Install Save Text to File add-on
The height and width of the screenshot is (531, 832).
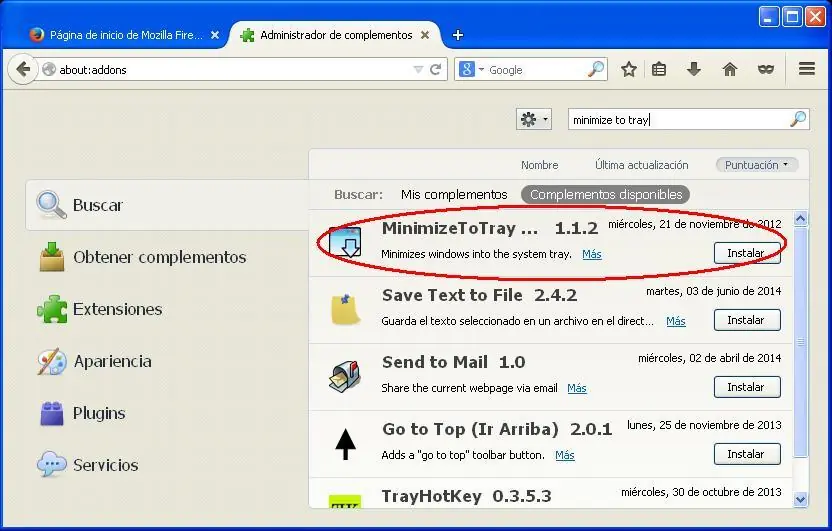click(x=747, y=320)
